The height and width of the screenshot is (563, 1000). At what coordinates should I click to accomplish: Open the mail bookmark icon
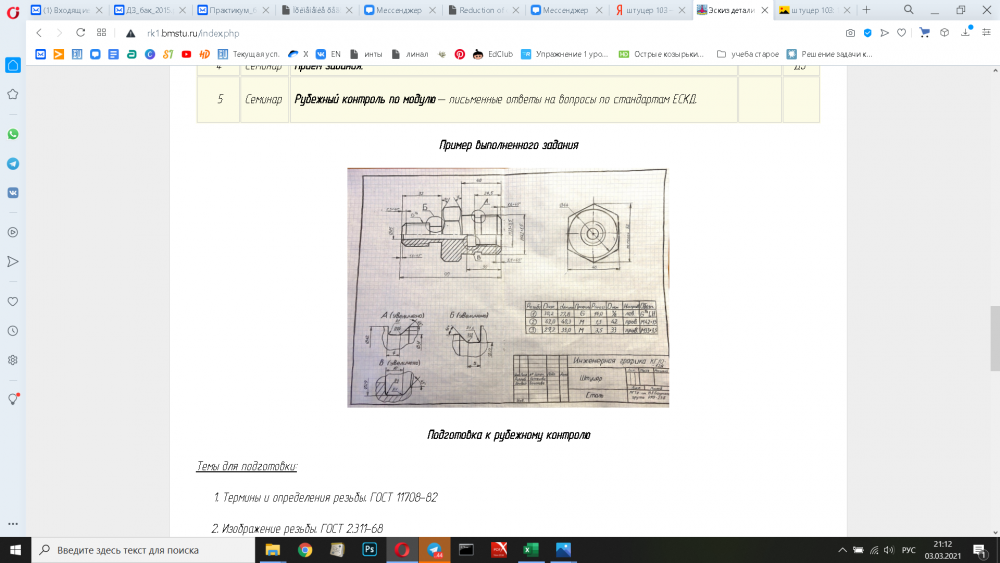point(40,54)
